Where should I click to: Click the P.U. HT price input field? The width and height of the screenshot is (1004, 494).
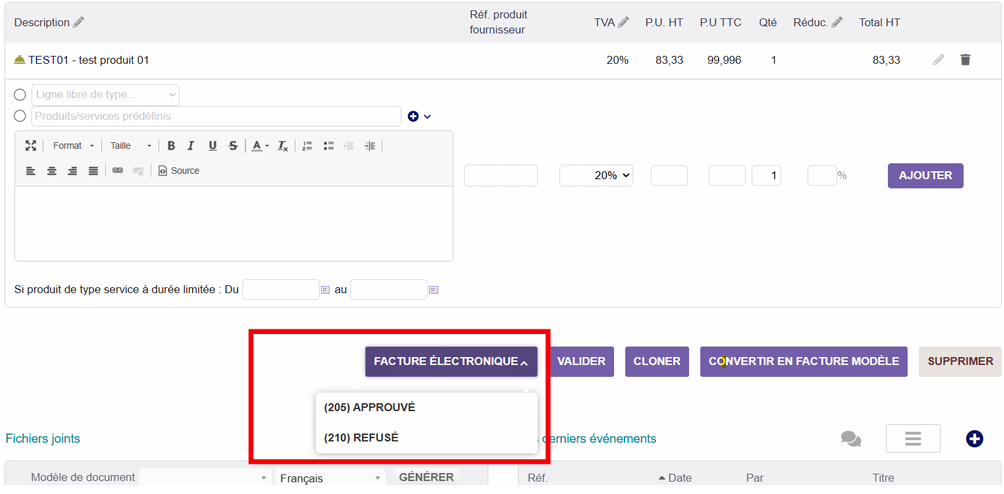coord(669,175)
